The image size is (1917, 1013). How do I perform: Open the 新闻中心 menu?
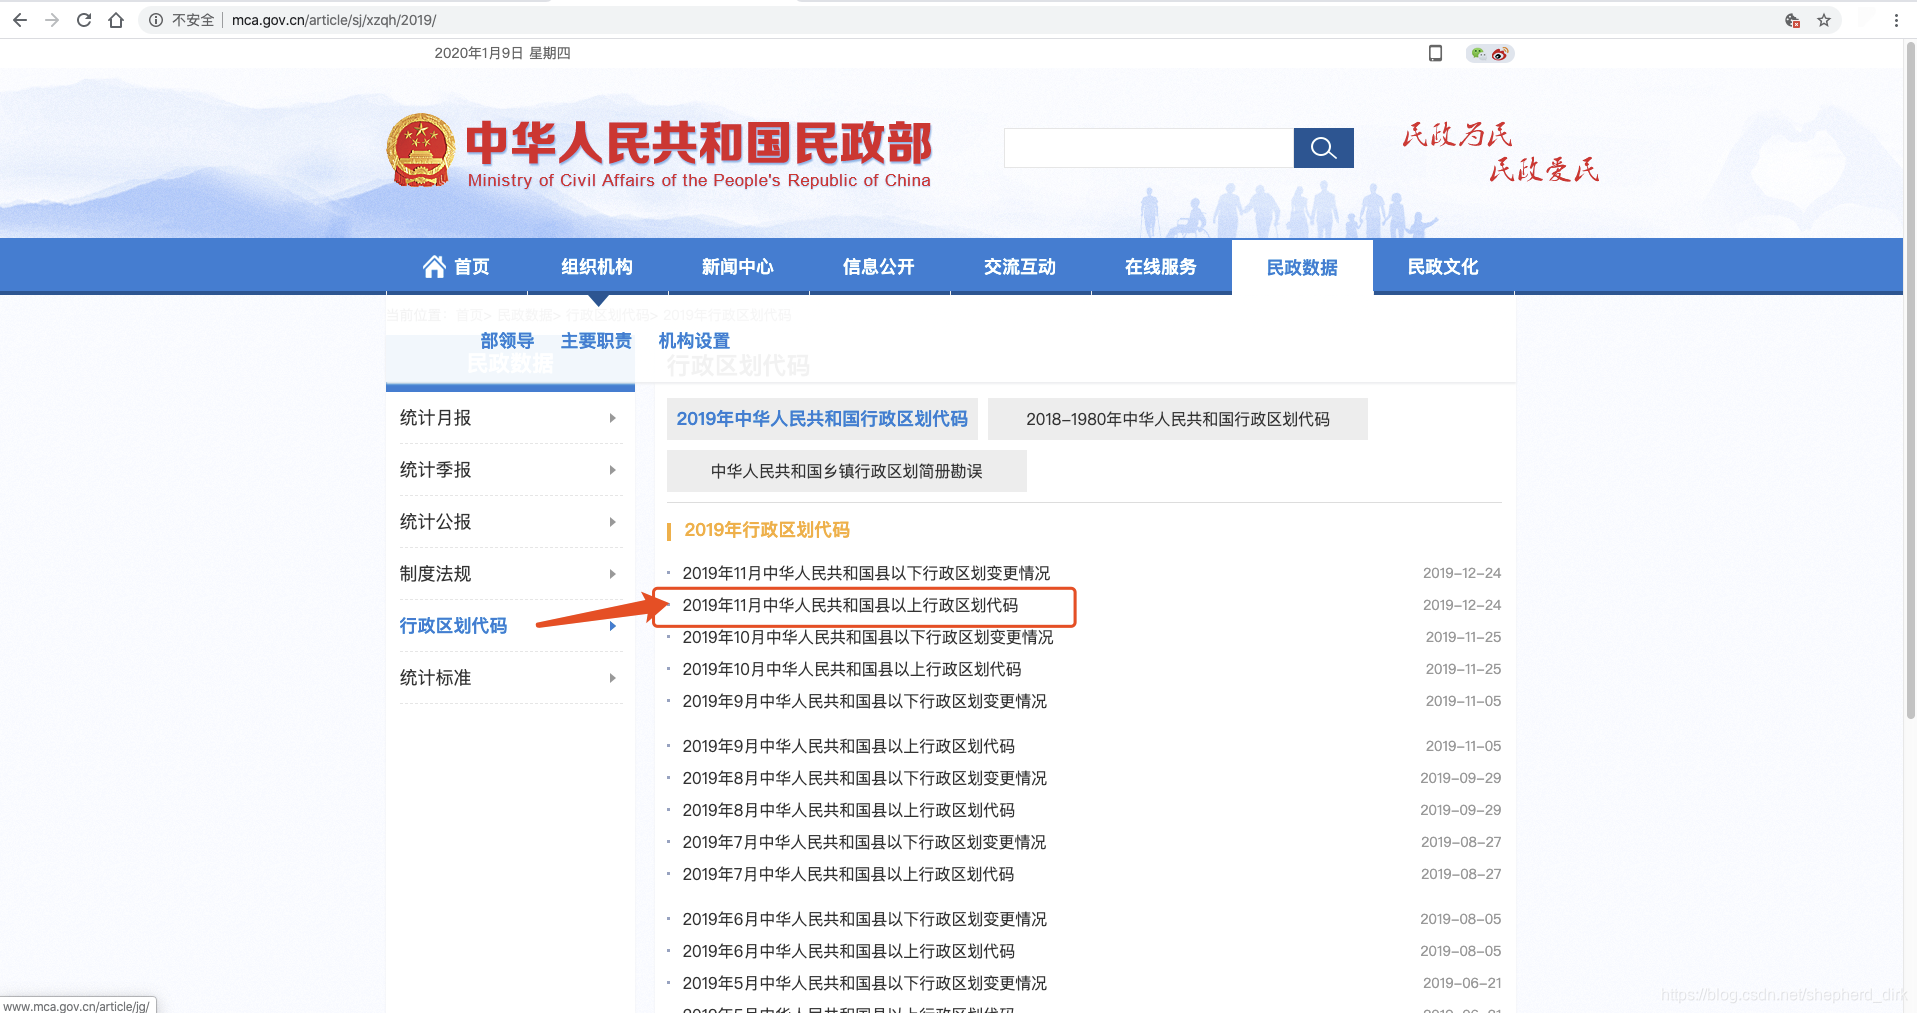pos(737,266)
